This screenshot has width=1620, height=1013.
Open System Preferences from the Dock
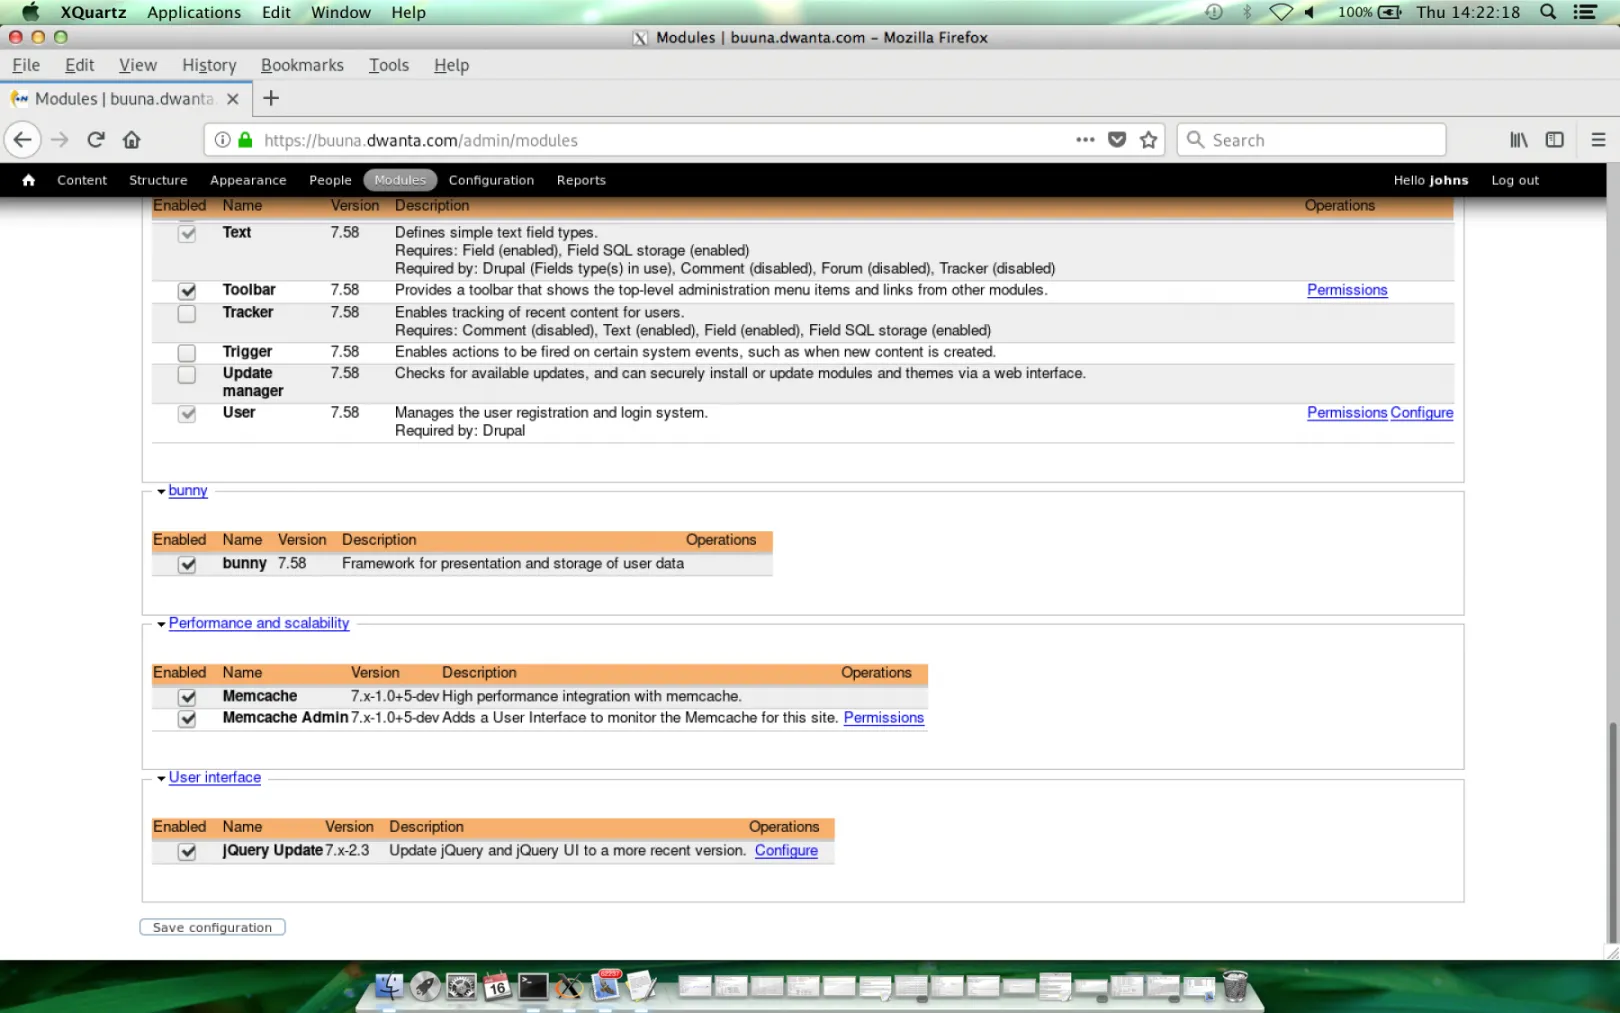coord(461,986)
